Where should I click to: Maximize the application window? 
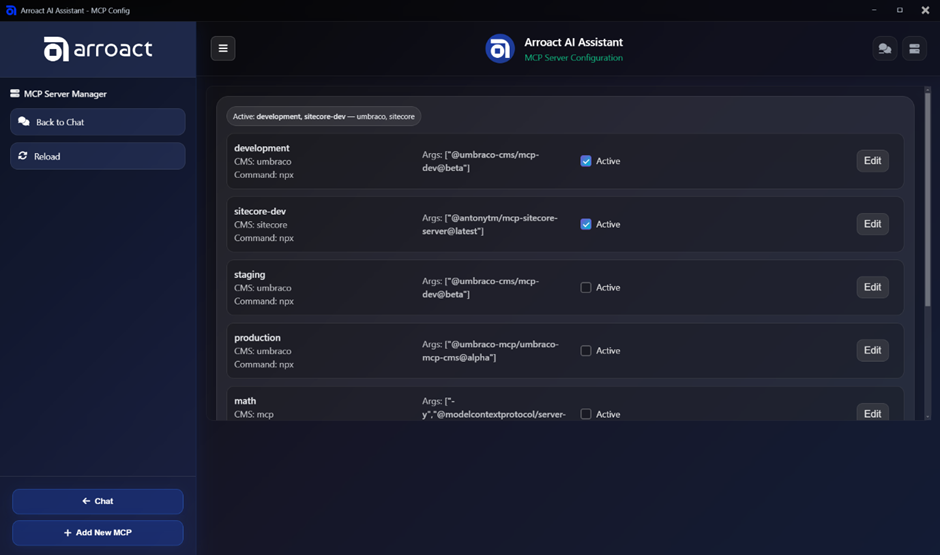899,10
